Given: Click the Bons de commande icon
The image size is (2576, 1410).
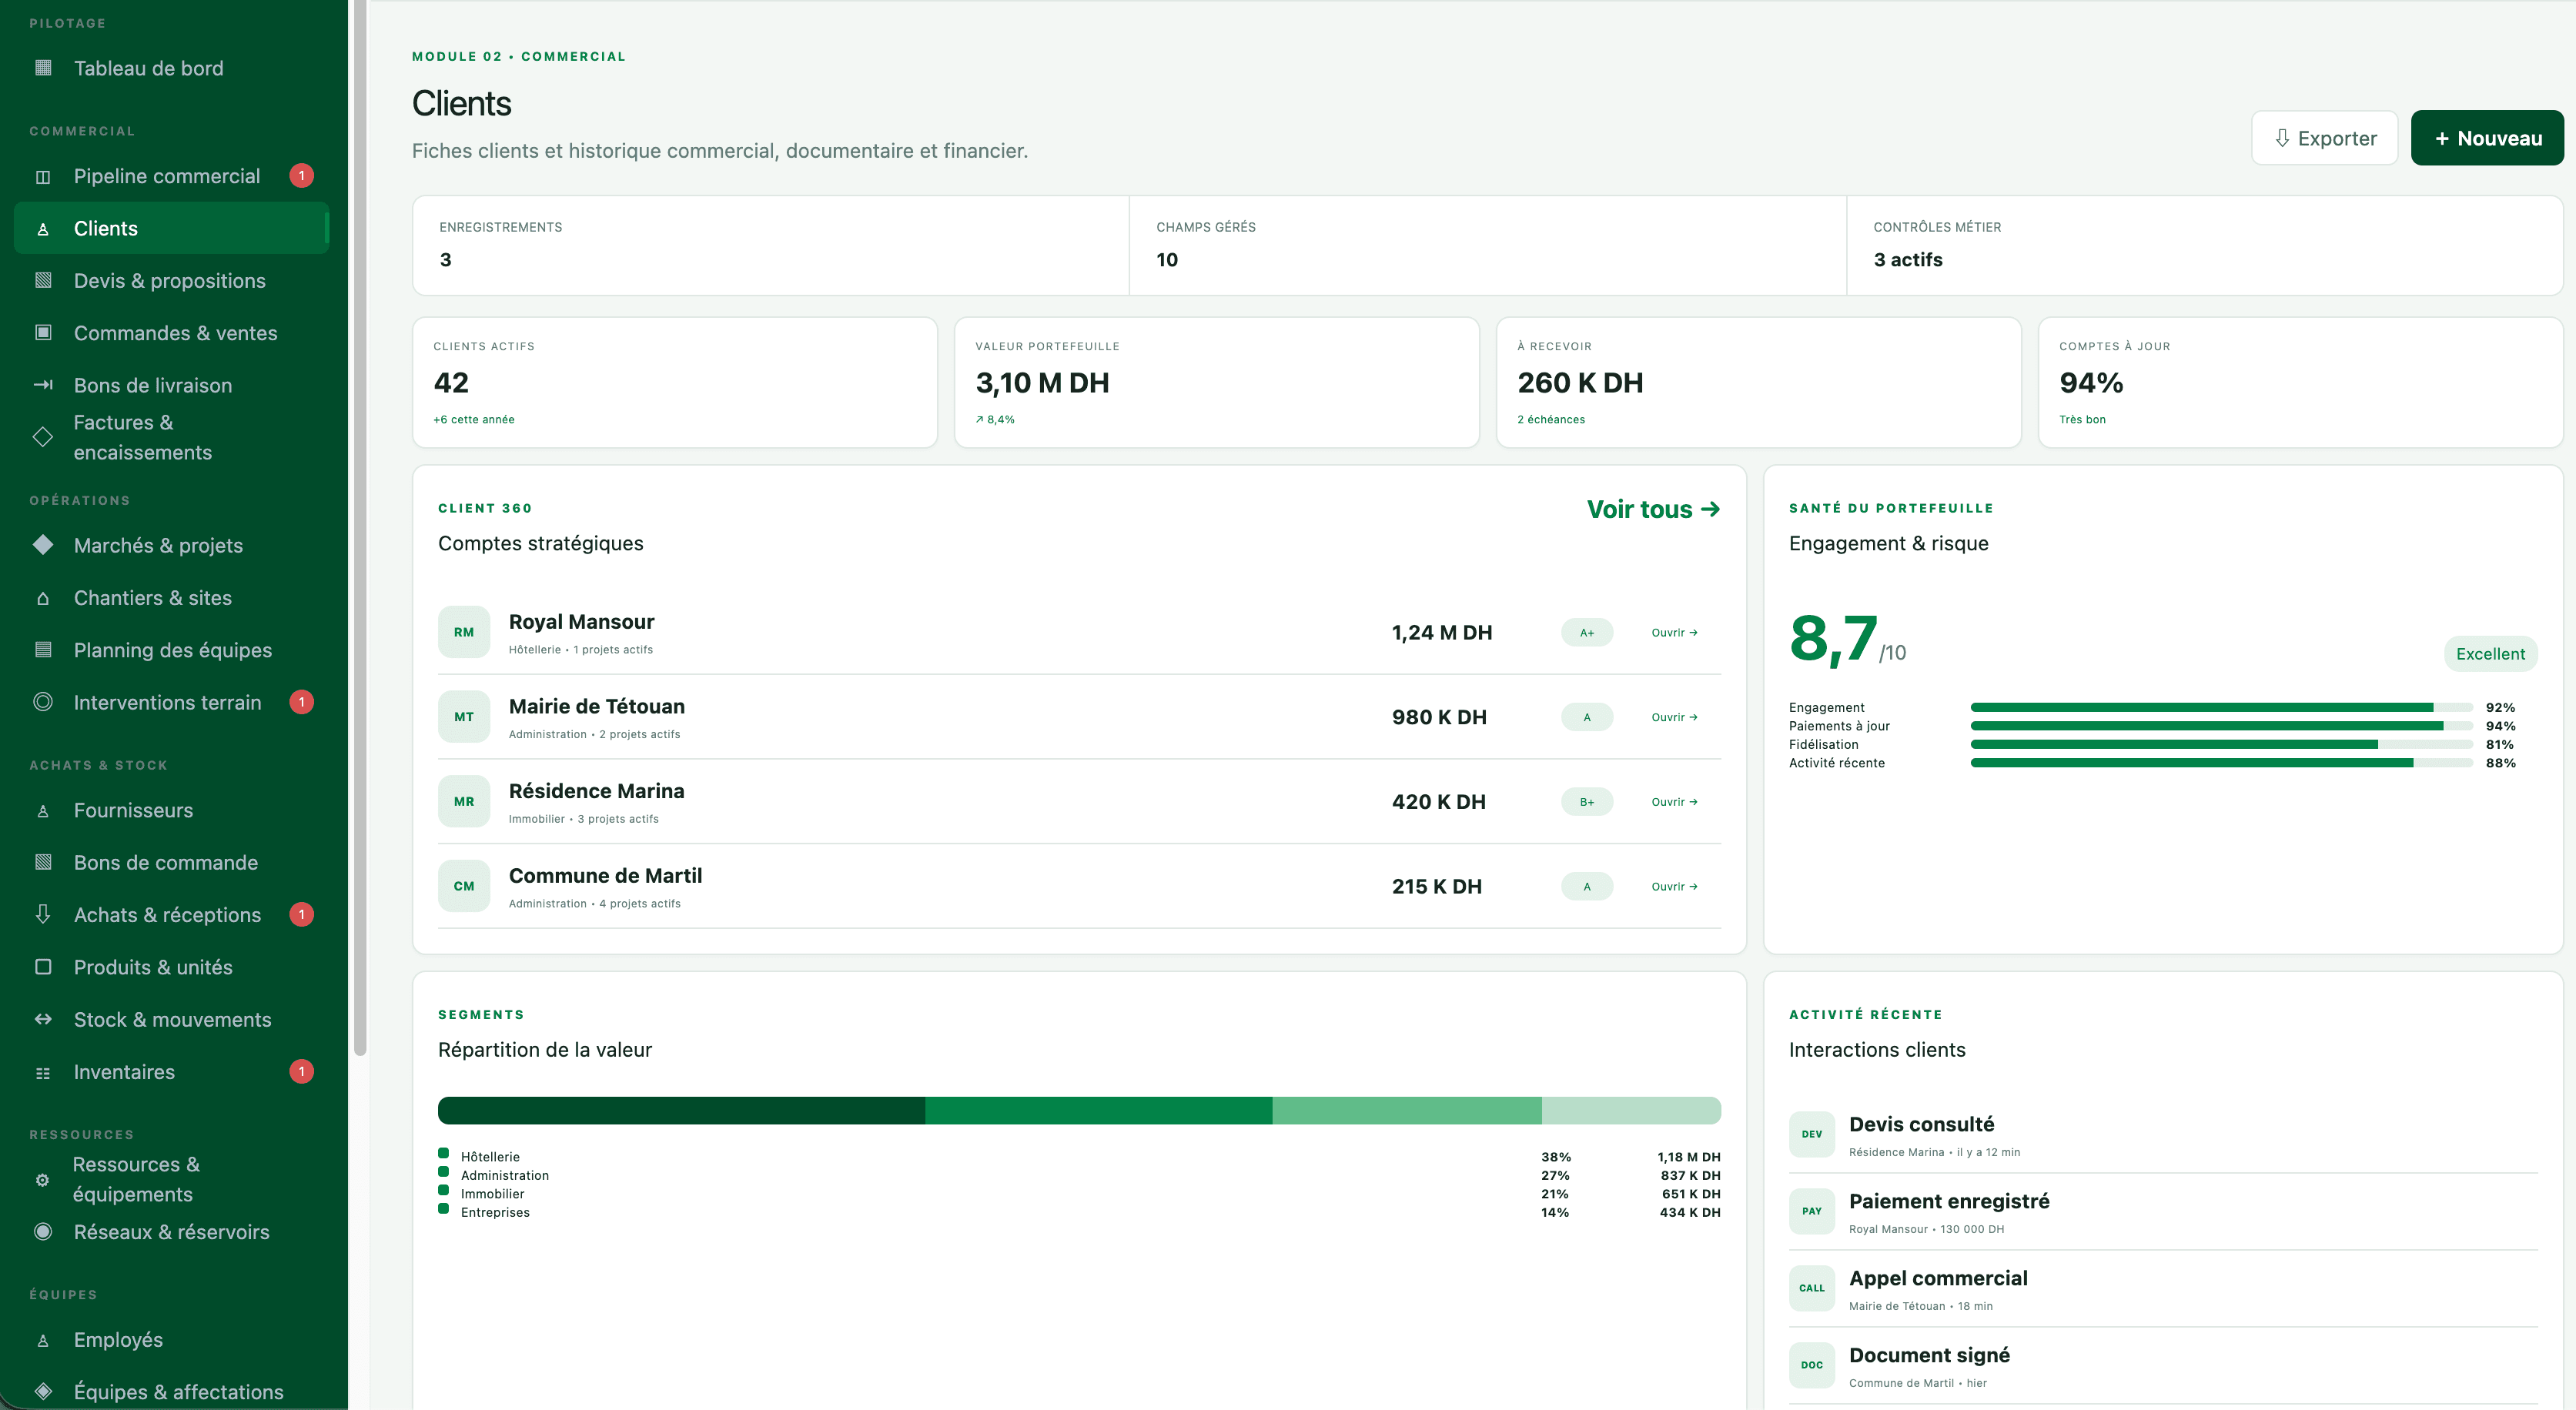Looking at the screenshot, I should (x=43, y=862).
